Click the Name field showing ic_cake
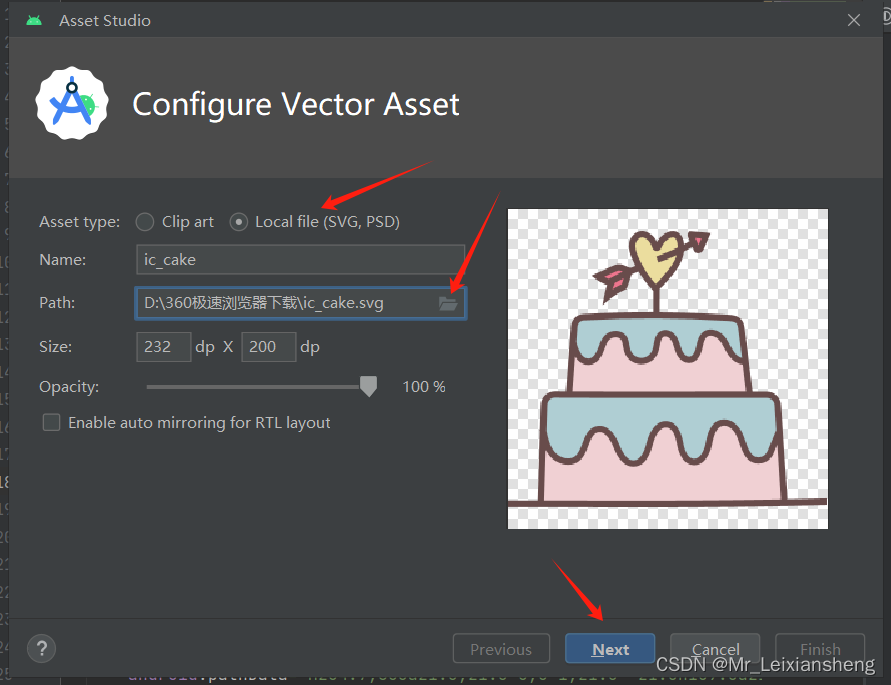 click(x=299, y=259)
